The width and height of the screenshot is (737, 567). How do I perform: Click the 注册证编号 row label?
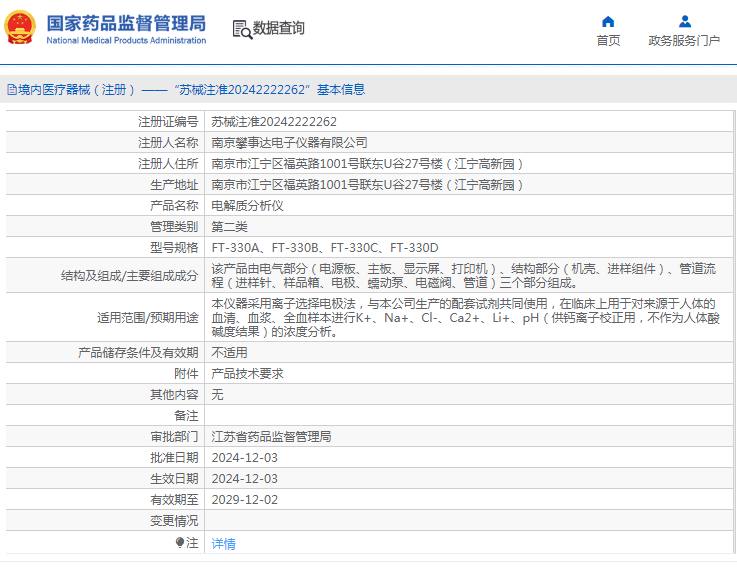[168, 122]
